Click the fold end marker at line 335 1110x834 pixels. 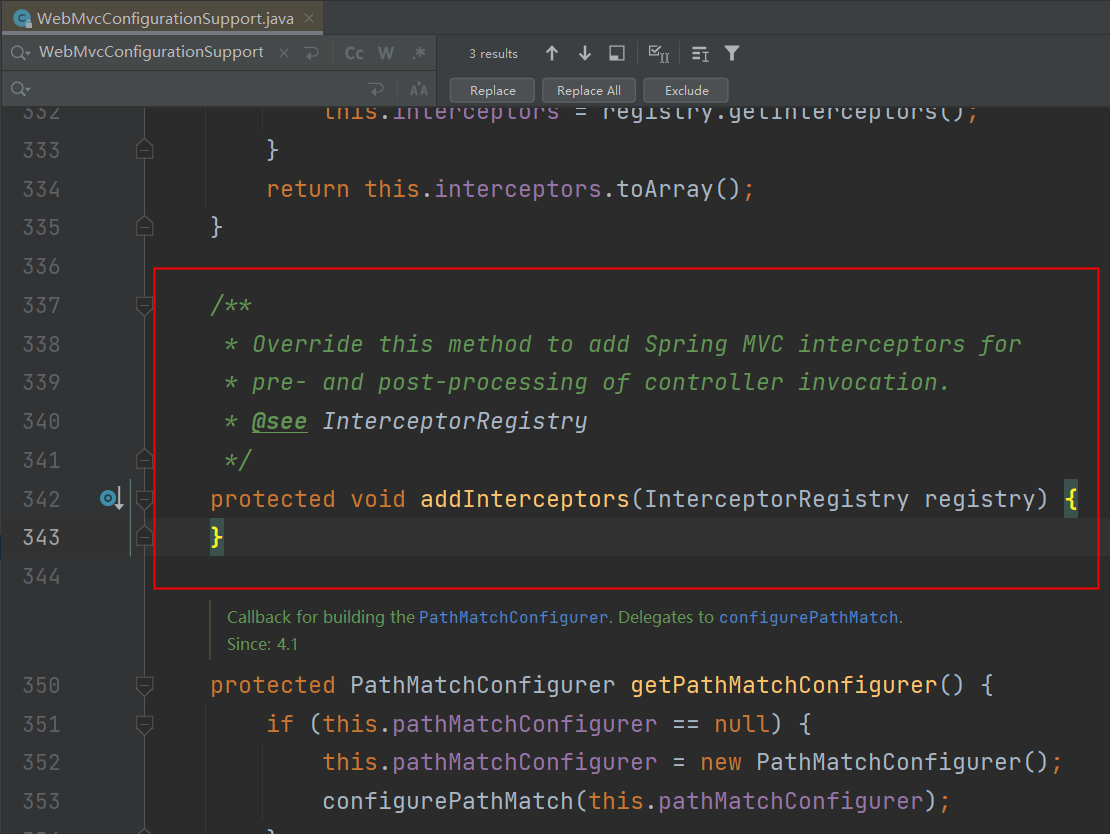144,227
